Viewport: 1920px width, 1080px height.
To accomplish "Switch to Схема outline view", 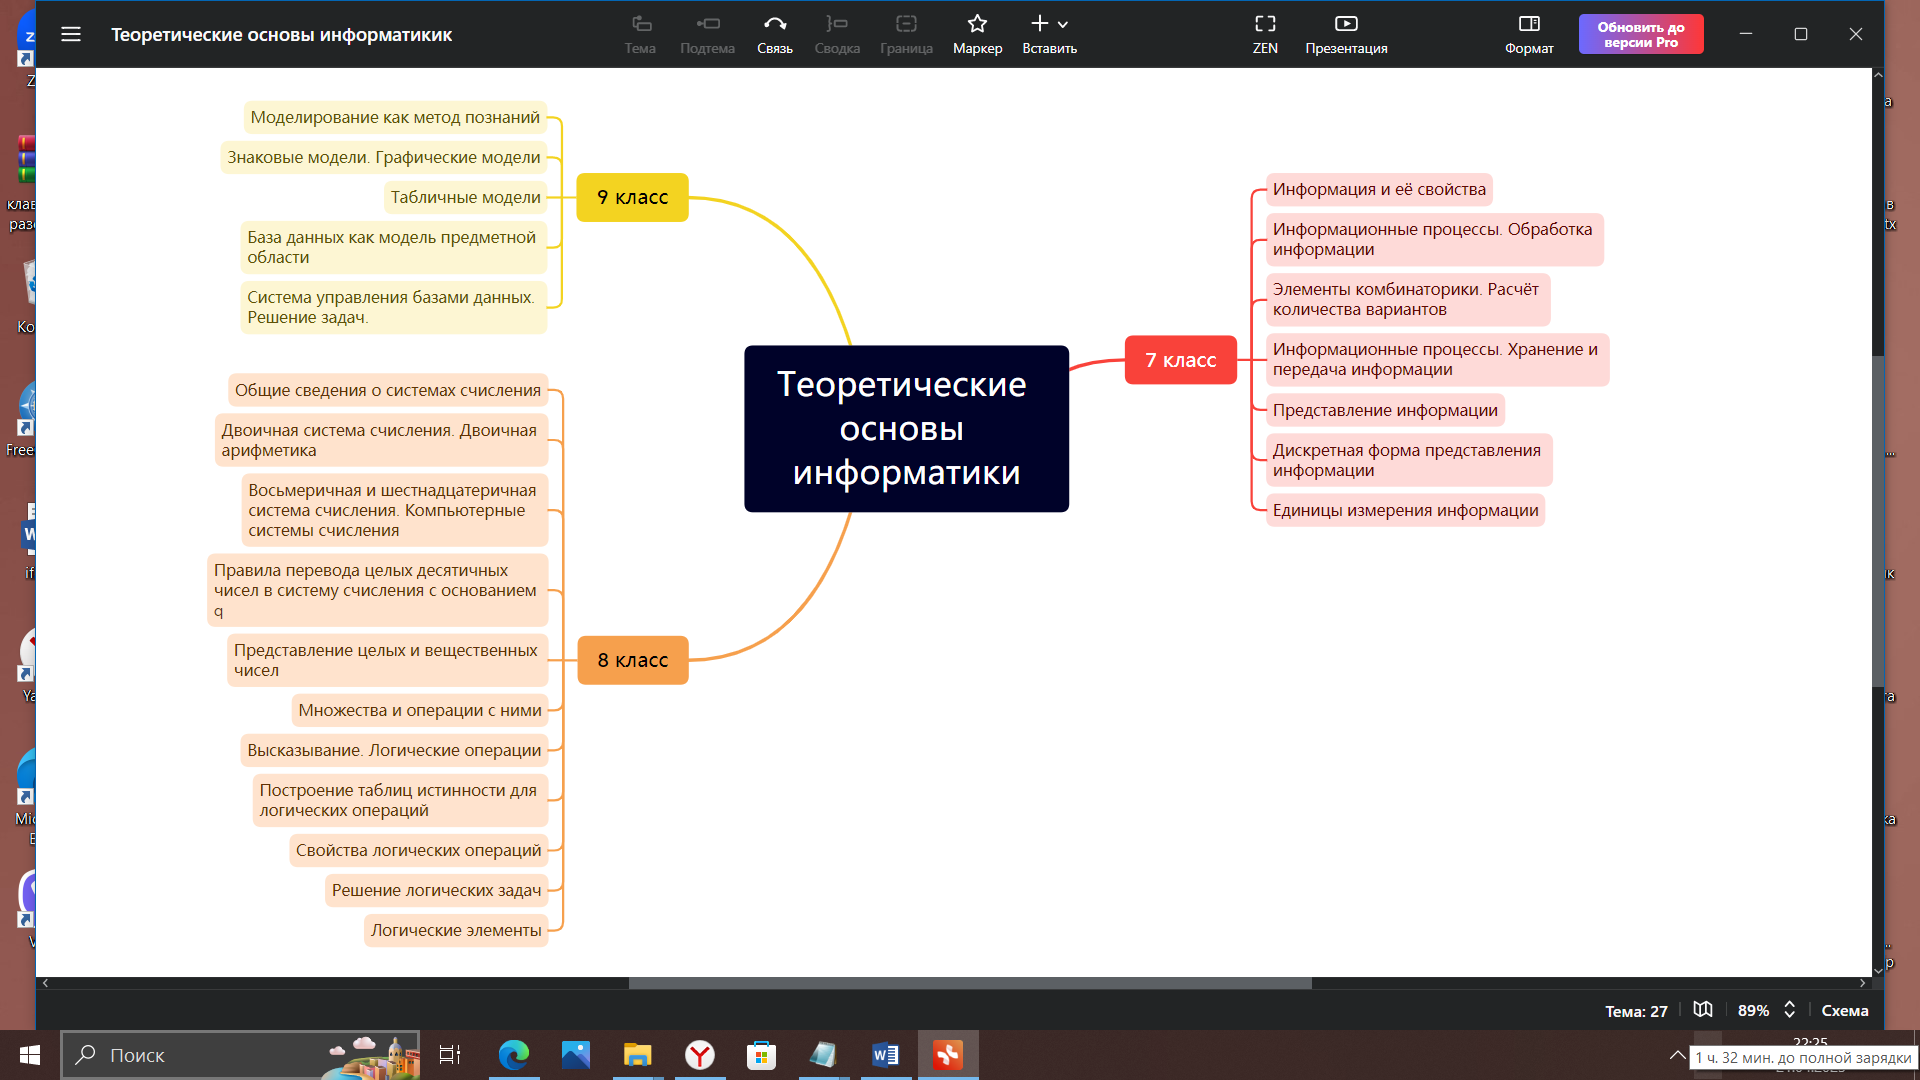I will click(x=1845, y=1011).
